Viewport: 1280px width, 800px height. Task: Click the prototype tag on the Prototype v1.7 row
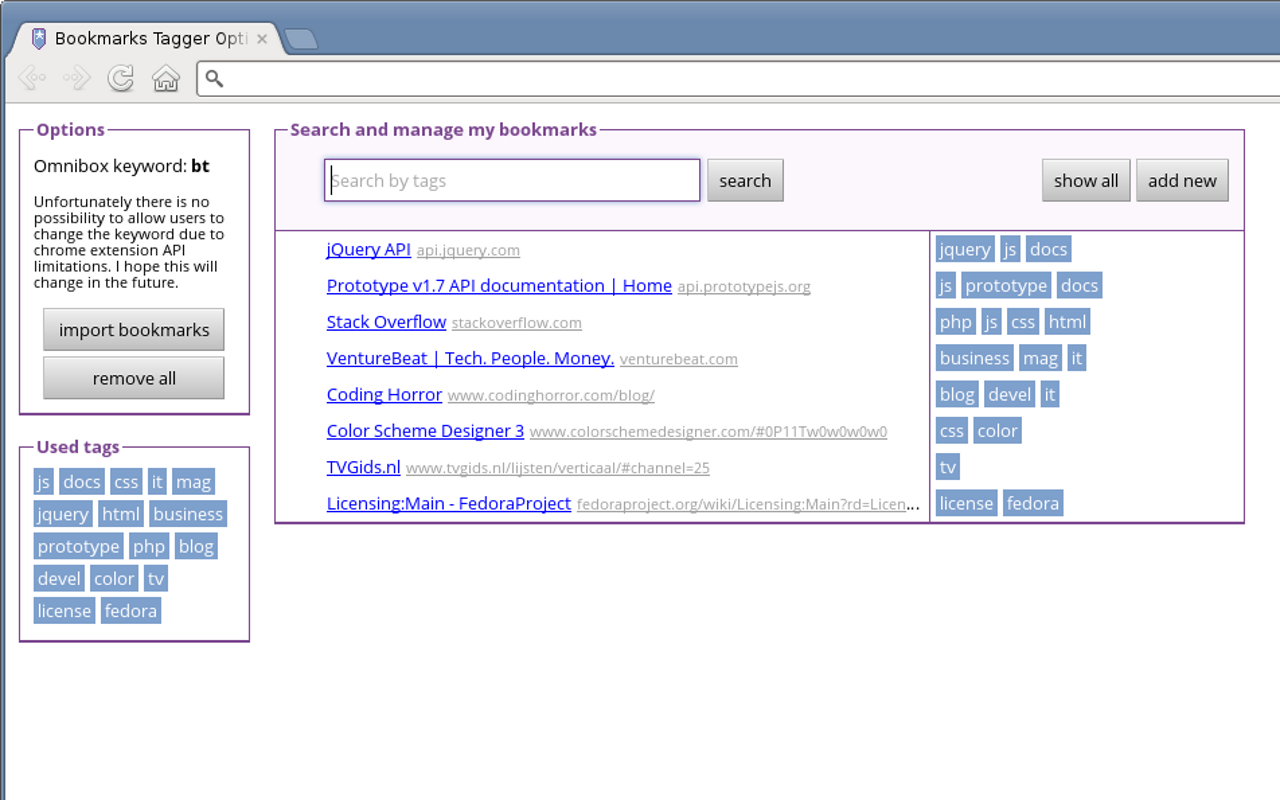click(1006, 286)
